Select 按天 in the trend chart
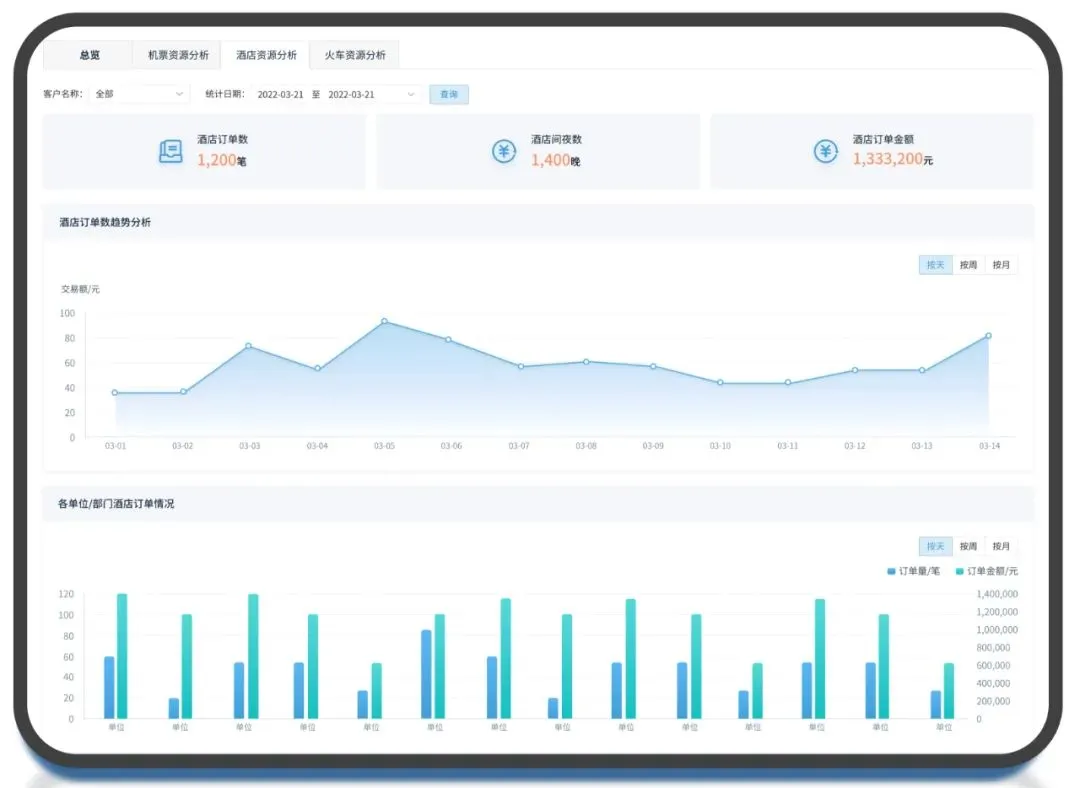This screenshot has width=1080, height=788. tap(935, 265)
